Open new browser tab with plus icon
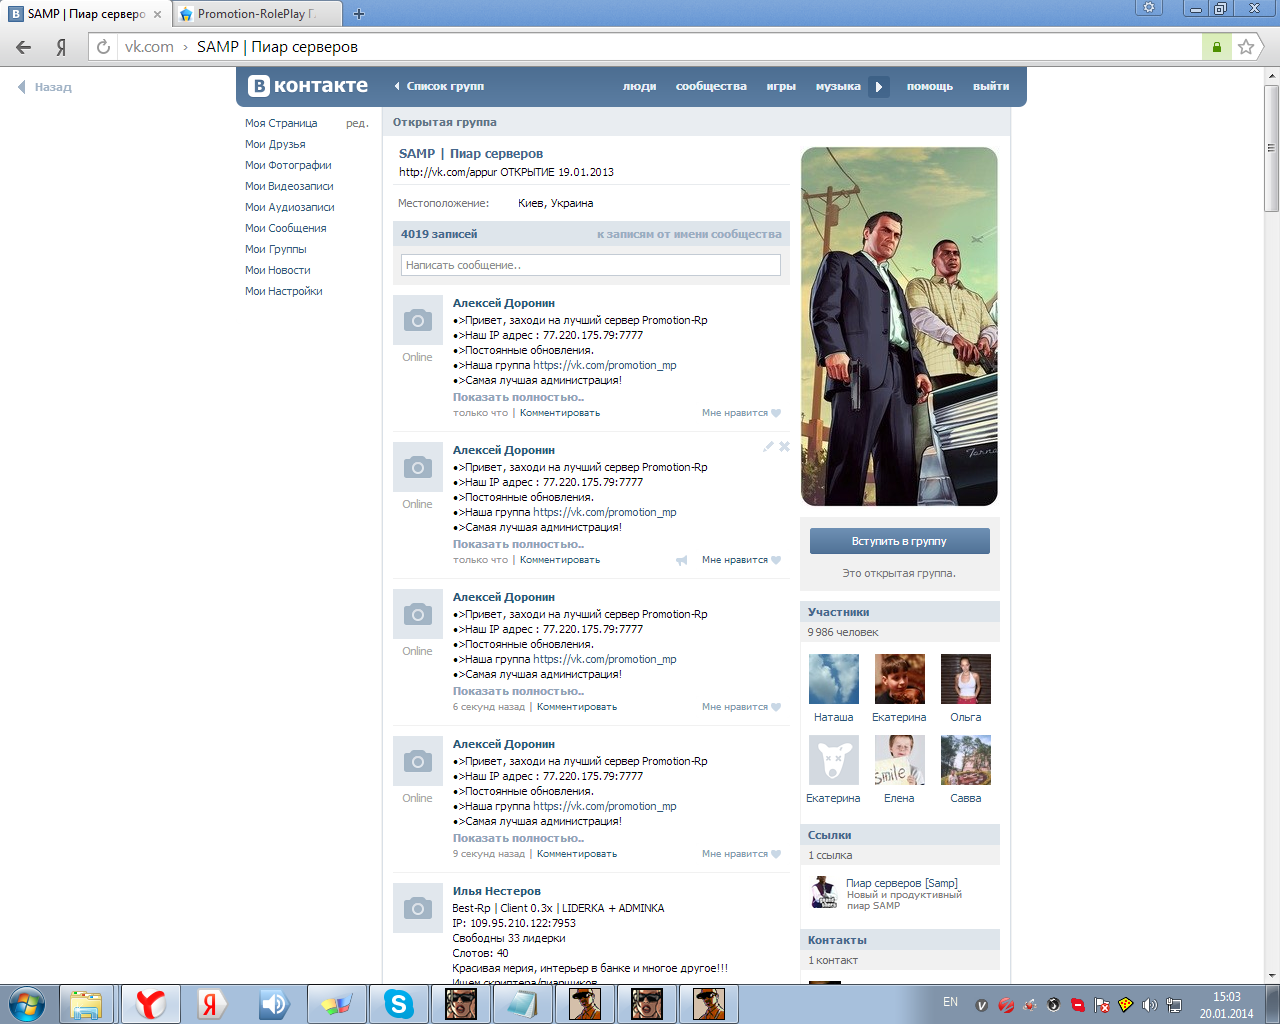The image size is (1280, 1024). tap(359, 14)
